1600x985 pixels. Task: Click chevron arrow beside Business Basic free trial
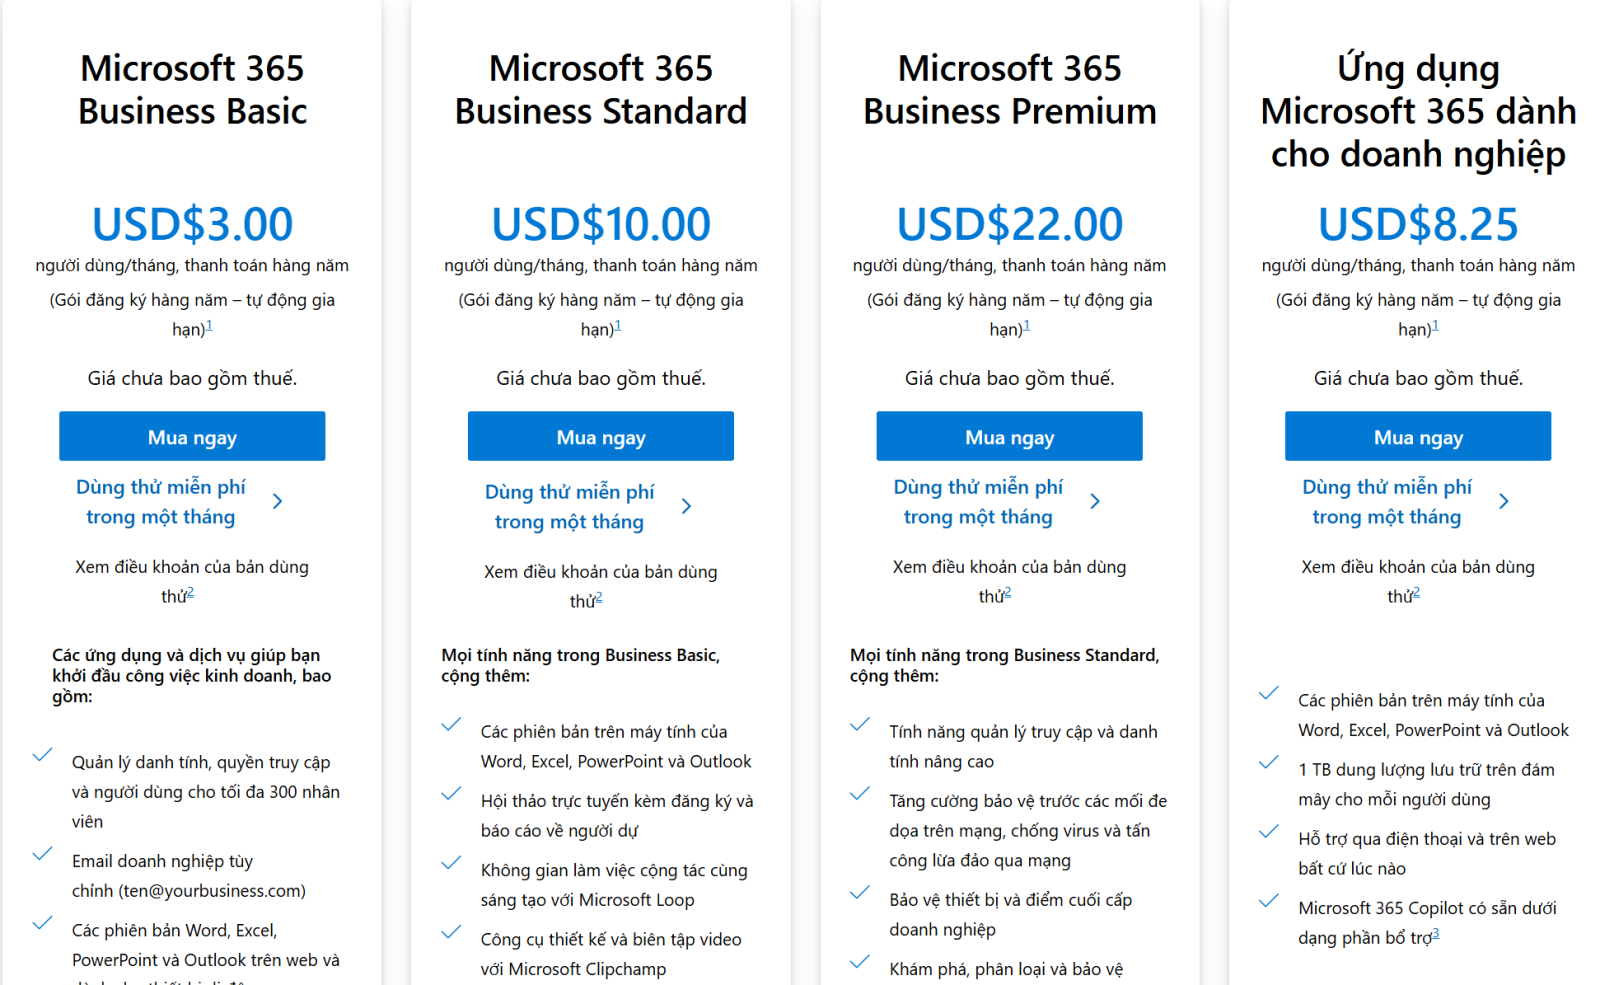pos(278,502)
